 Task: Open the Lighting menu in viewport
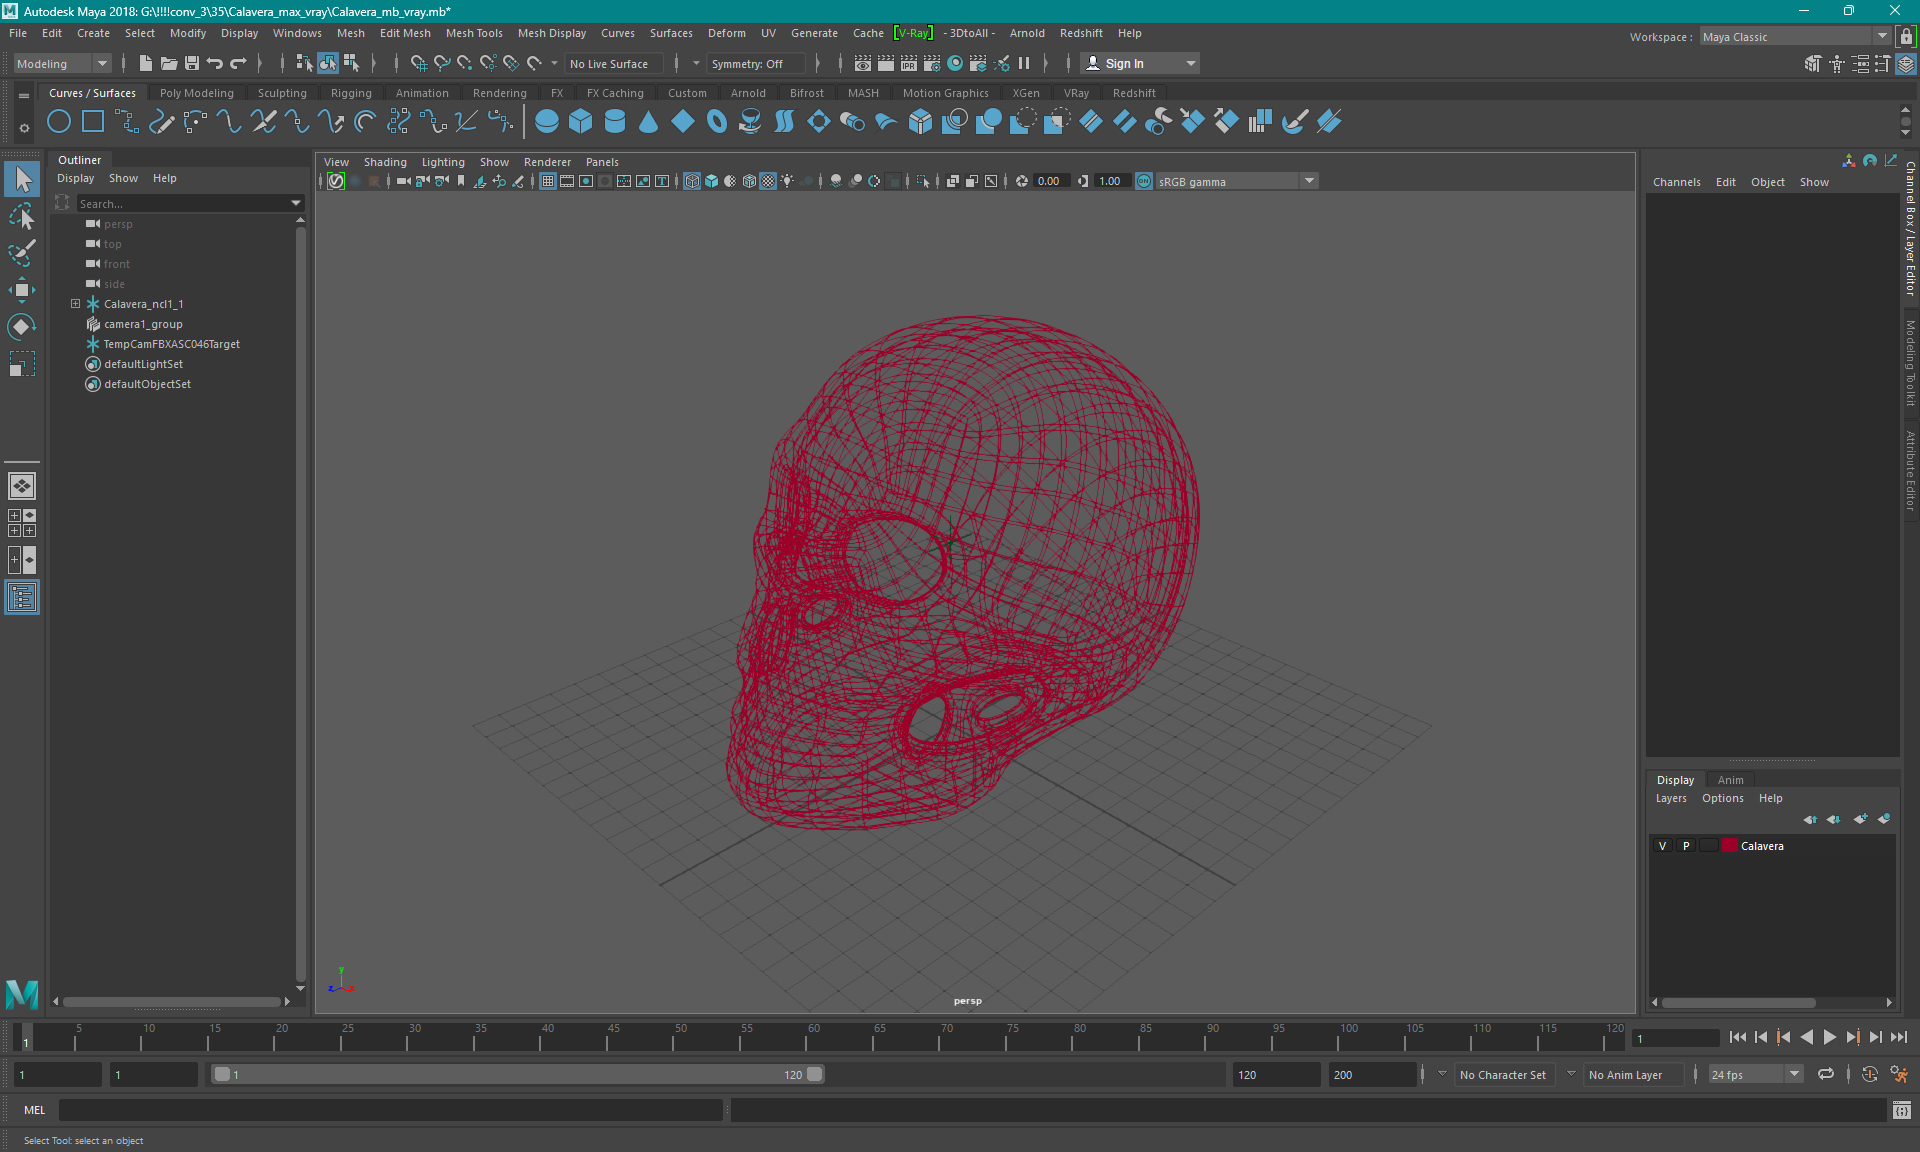[442, 162]
